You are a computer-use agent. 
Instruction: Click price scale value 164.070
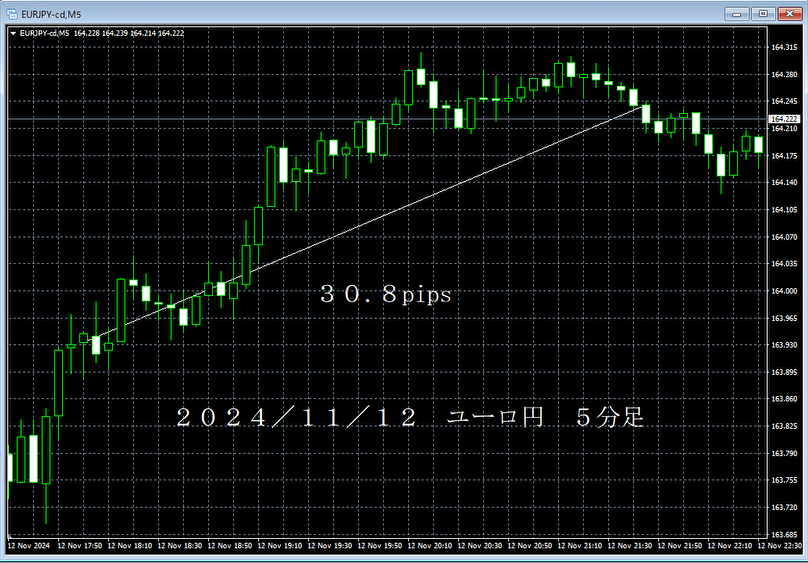784,237
